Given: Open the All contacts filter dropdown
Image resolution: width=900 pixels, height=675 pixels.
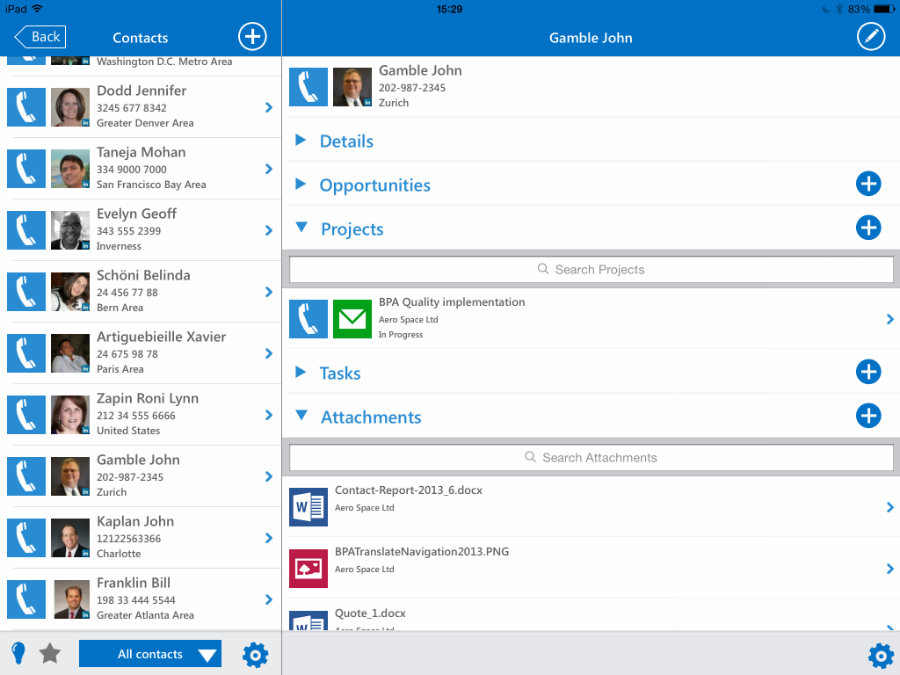Looking at the screenshot, I should pos(150,654).
